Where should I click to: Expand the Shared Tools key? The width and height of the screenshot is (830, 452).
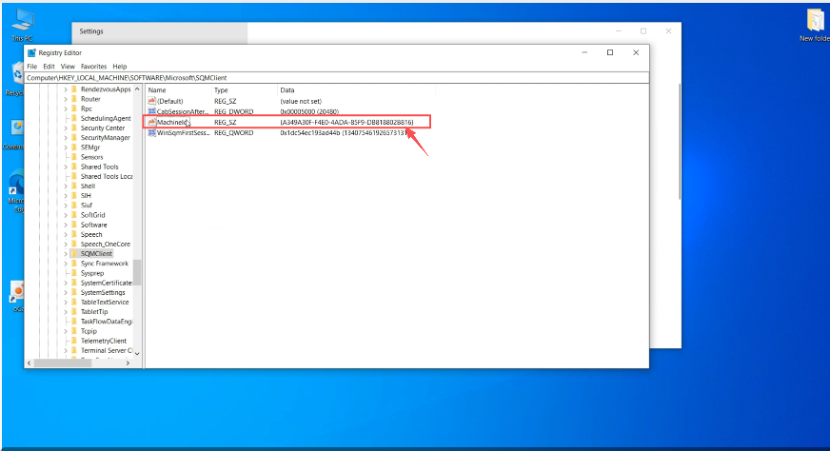pyautogui.click(x=66, y=167)
